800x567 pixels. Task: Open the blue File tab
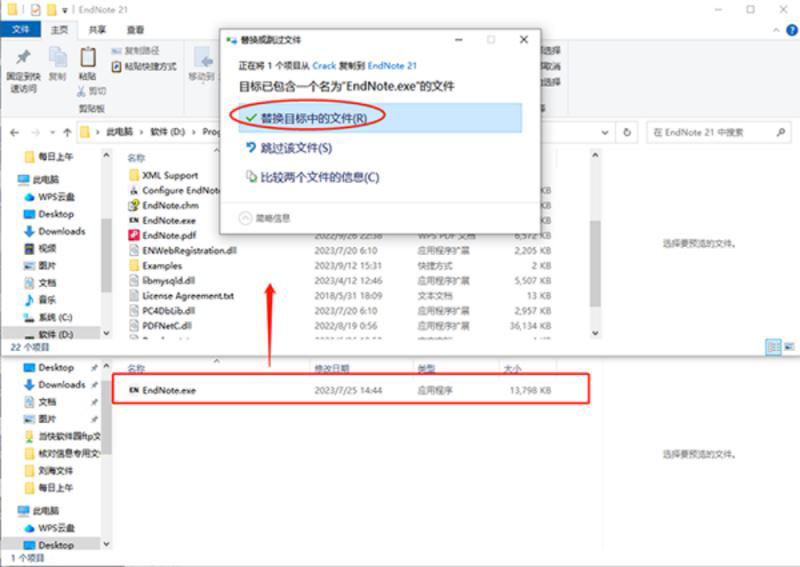tap(20, 29)
